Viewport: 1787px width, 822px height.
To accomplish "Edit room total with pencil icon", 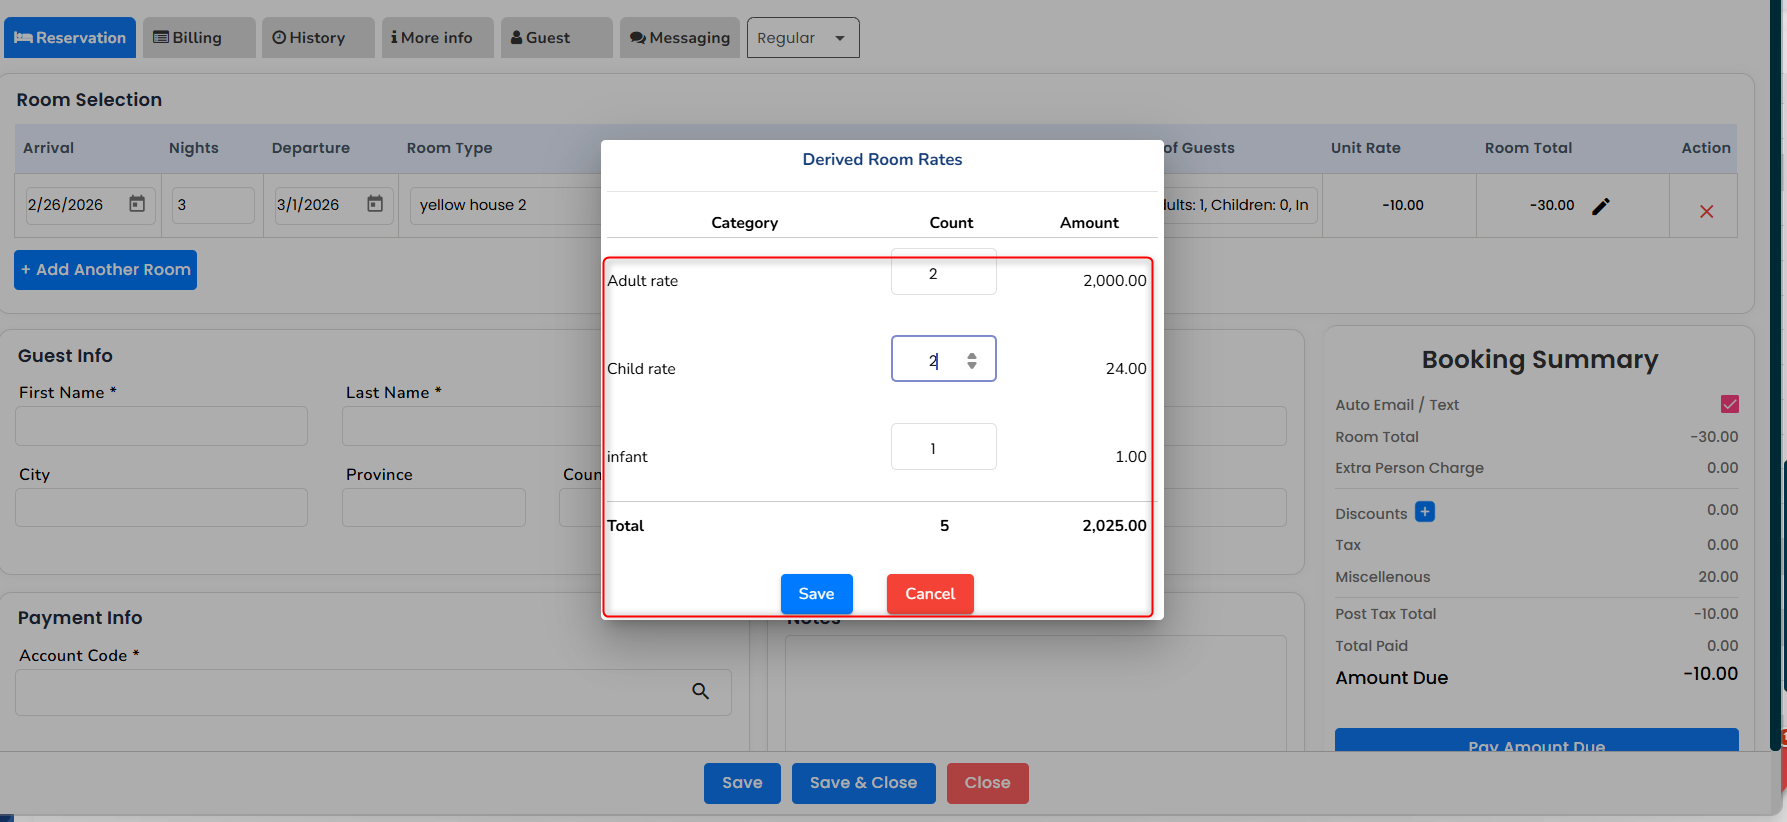I will pos(1601,206).
